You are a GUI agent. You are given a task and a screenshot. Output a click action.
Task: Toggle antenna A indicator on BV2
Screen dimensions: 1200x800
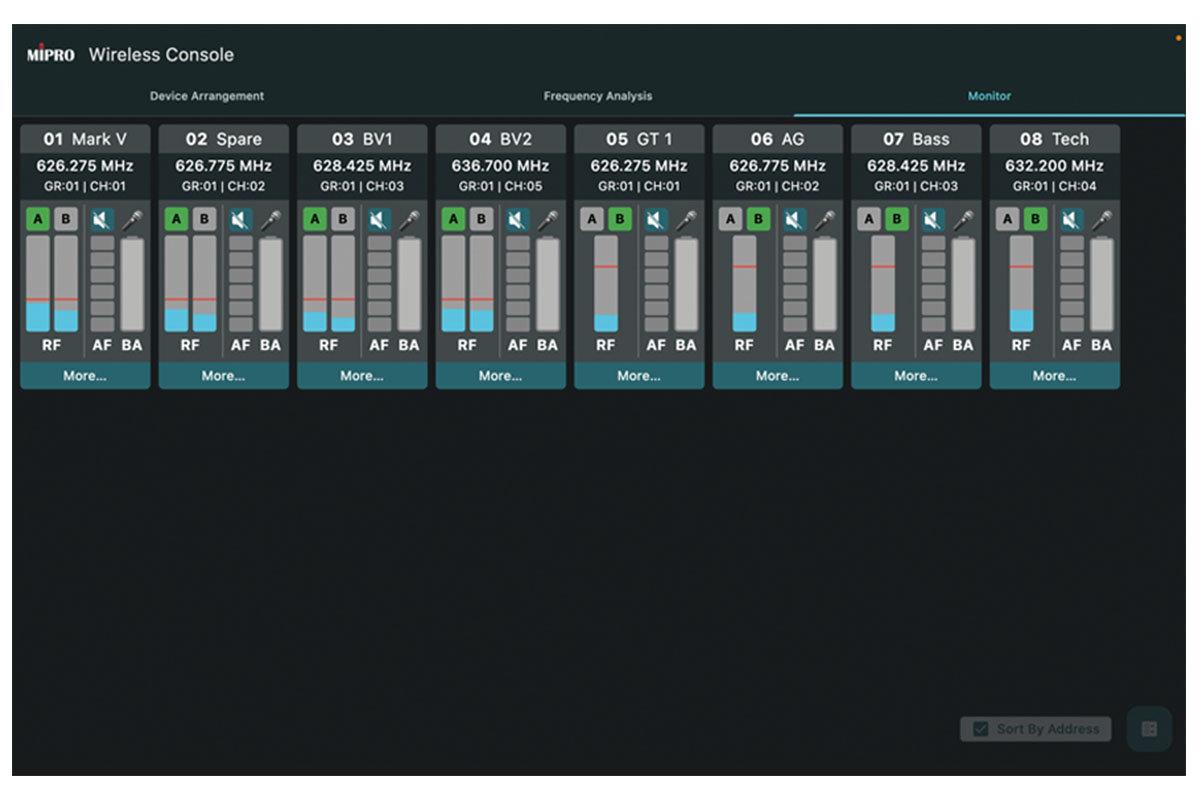pyautogui.click(x=453, y=220)
